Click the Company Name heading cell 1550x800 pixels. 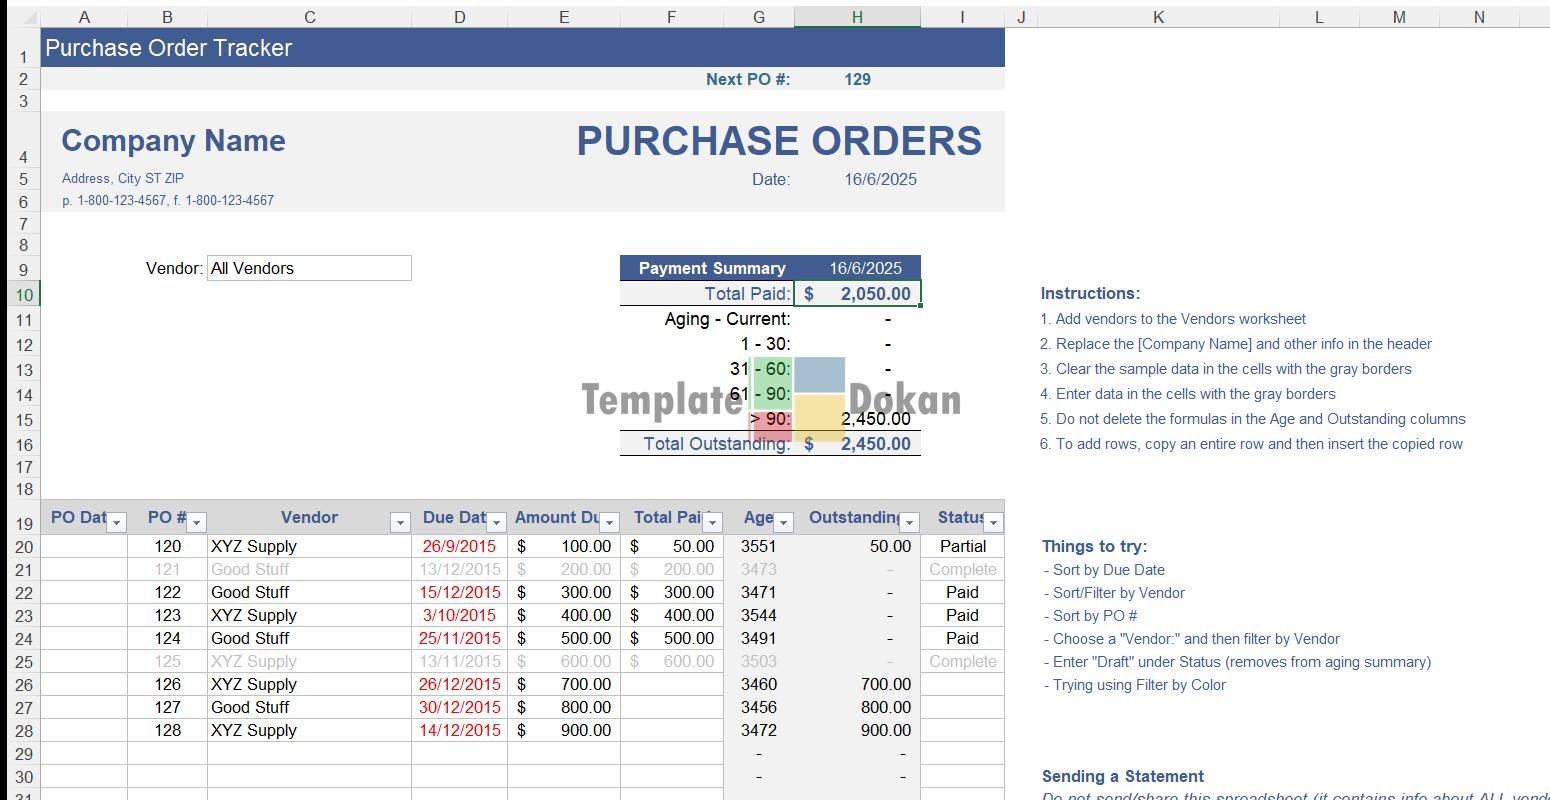click(x=173, y=141)
